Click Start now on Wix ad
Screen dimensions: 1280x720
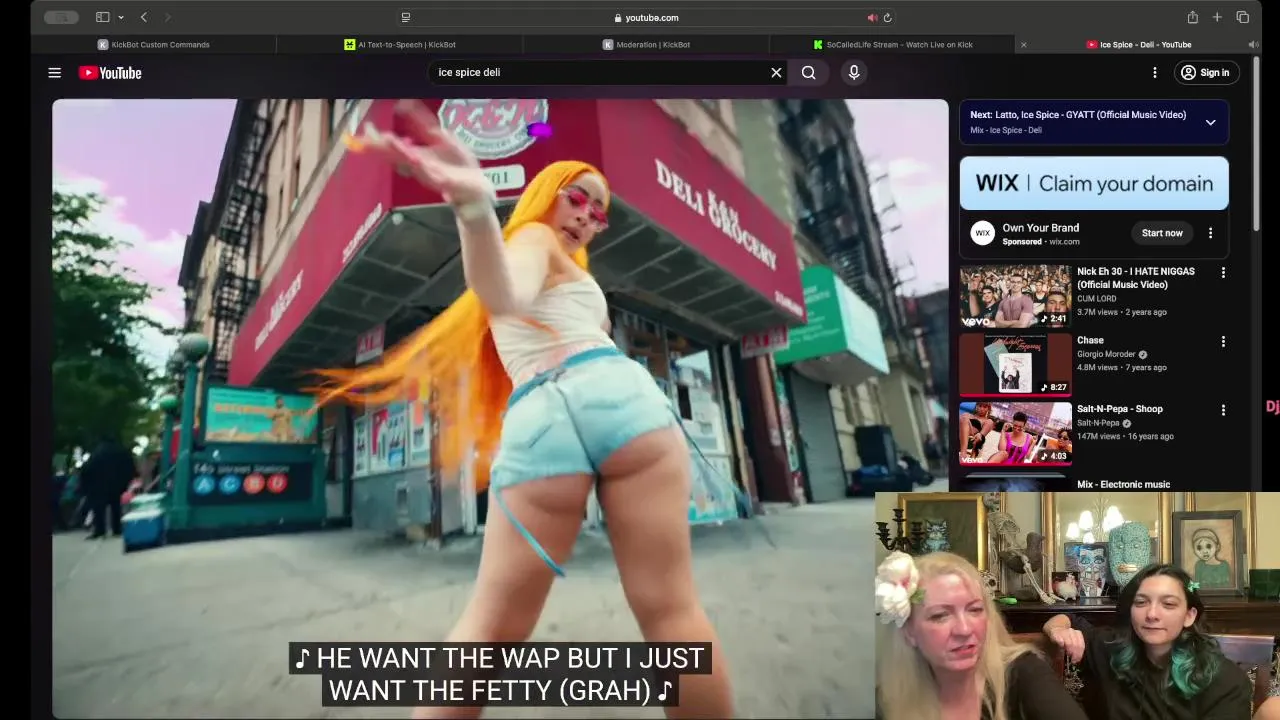coord(1162,233)
